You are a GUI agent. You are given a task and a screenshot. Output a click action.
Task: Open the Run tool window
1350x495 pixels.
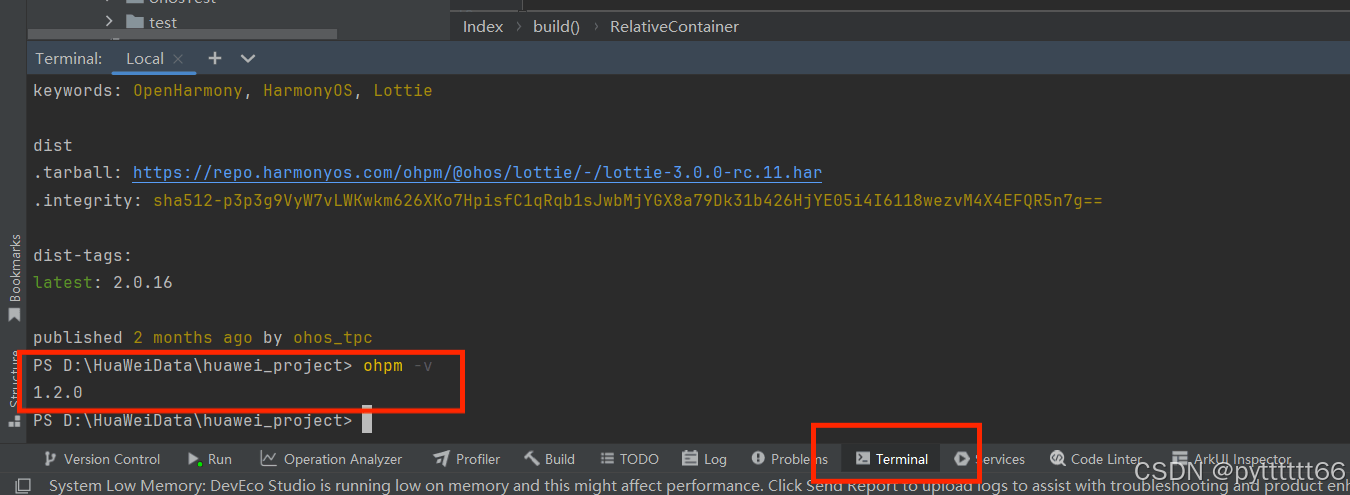point(209,459)
